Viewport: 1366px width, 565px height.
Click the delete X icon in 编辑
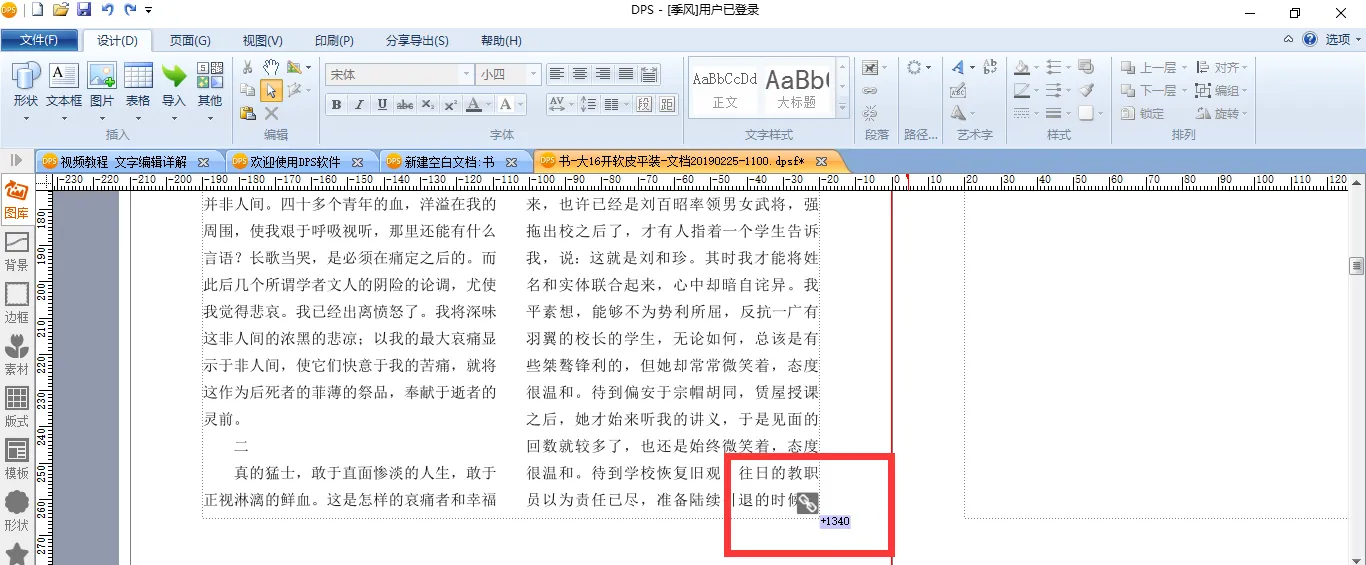tap(271, 113)
